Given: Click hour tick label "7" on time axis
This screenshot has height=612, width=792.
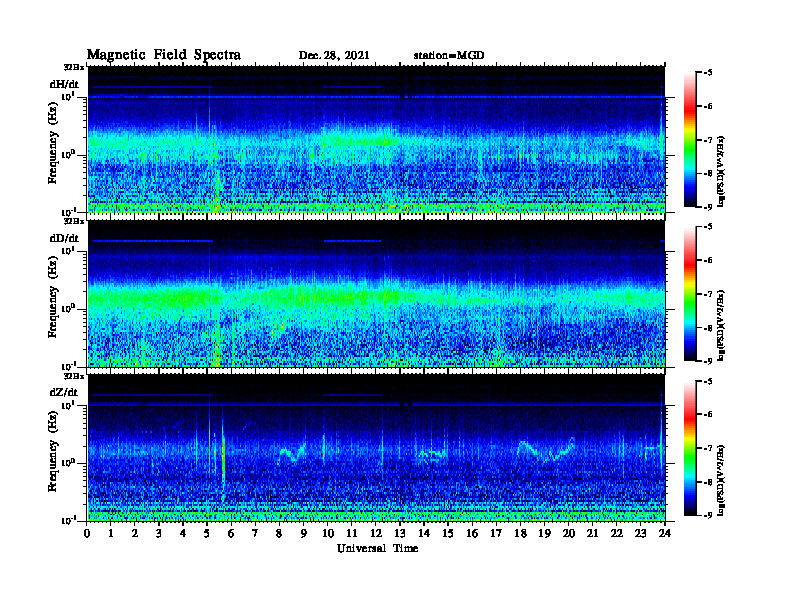Looking at the screenshot, I should click(256, 533).
